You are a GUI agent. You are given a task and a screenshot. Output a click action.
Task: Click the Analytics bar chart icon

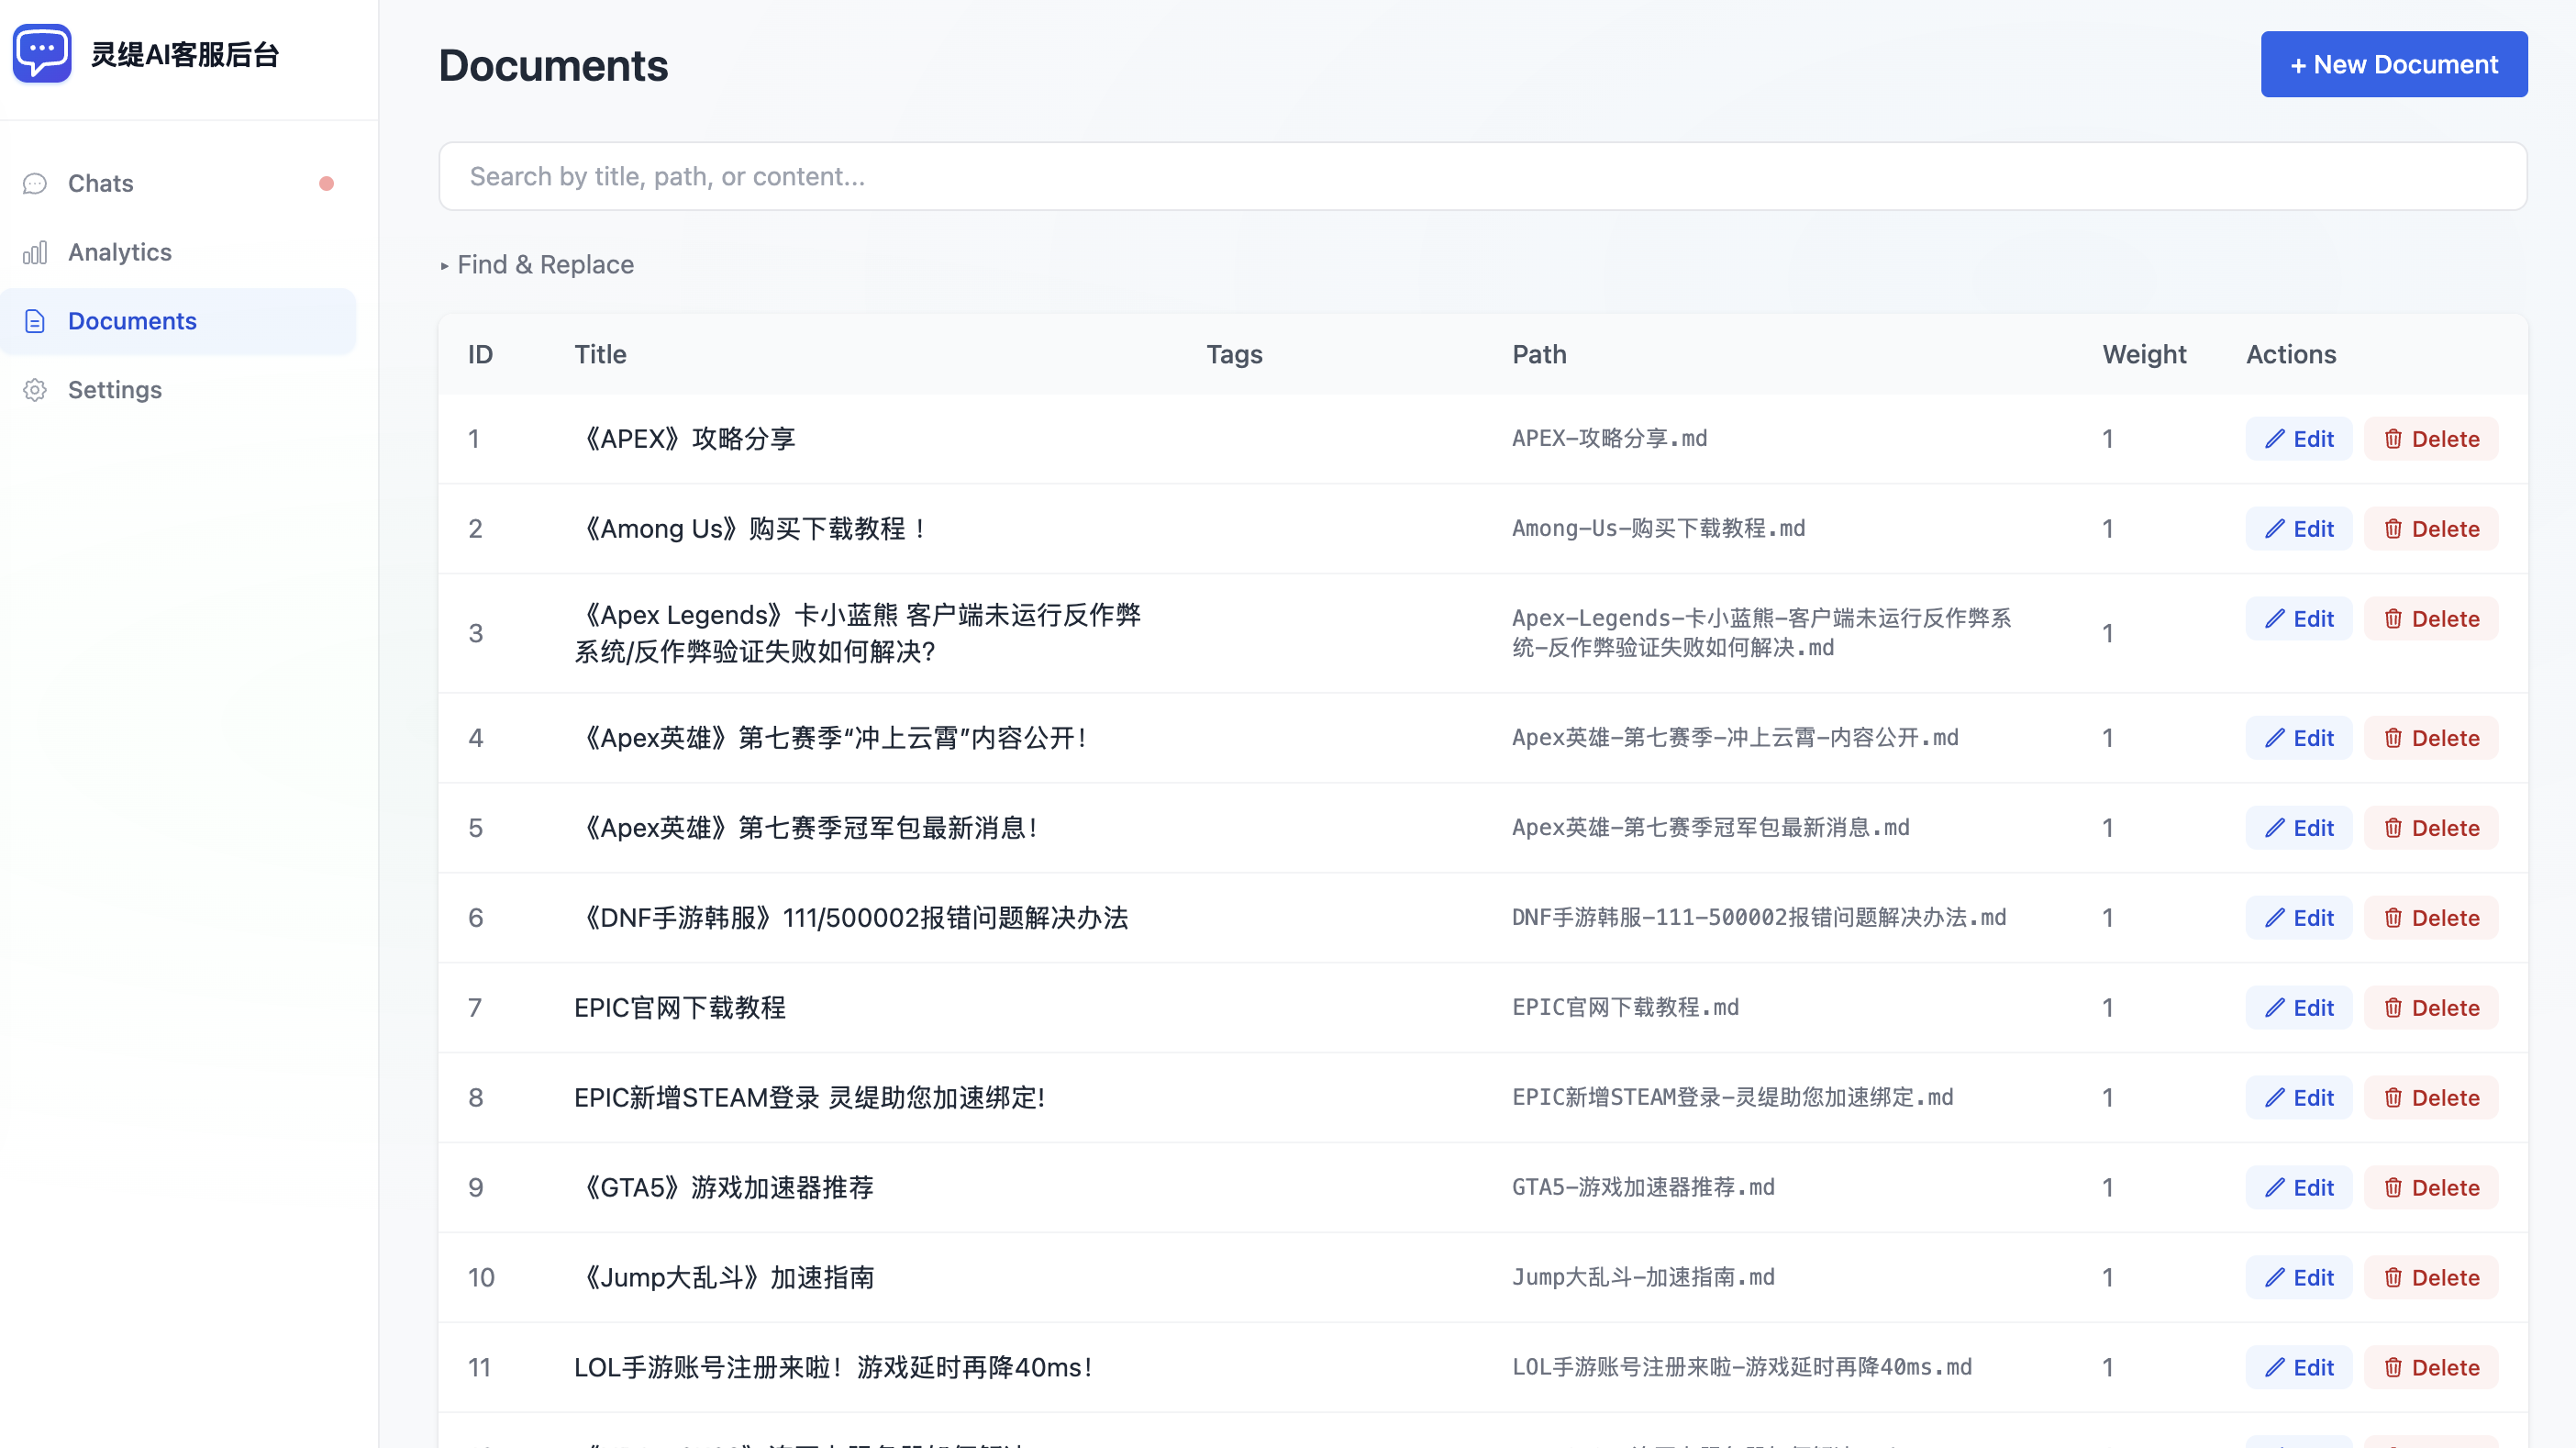click(x=35, y=253)
